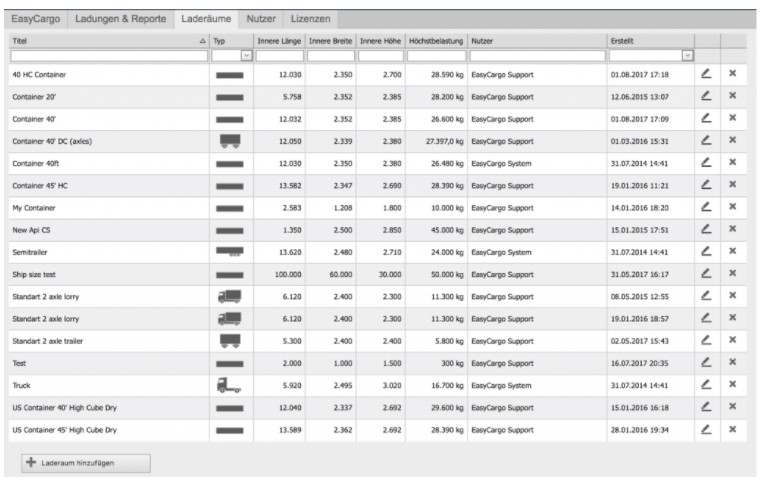
Task: Edit the Semitrailer cargo space
Action: coord(707,251)
